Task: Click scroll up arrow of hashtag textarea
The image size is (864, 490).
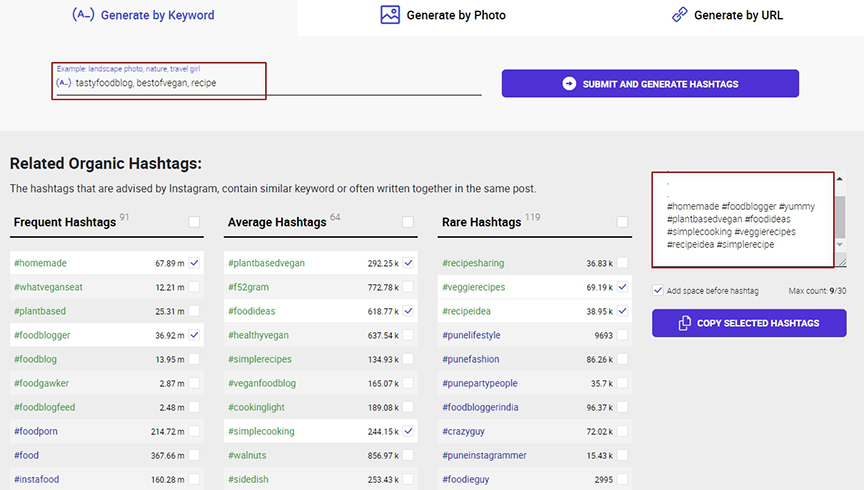Action: coord(840,179)
